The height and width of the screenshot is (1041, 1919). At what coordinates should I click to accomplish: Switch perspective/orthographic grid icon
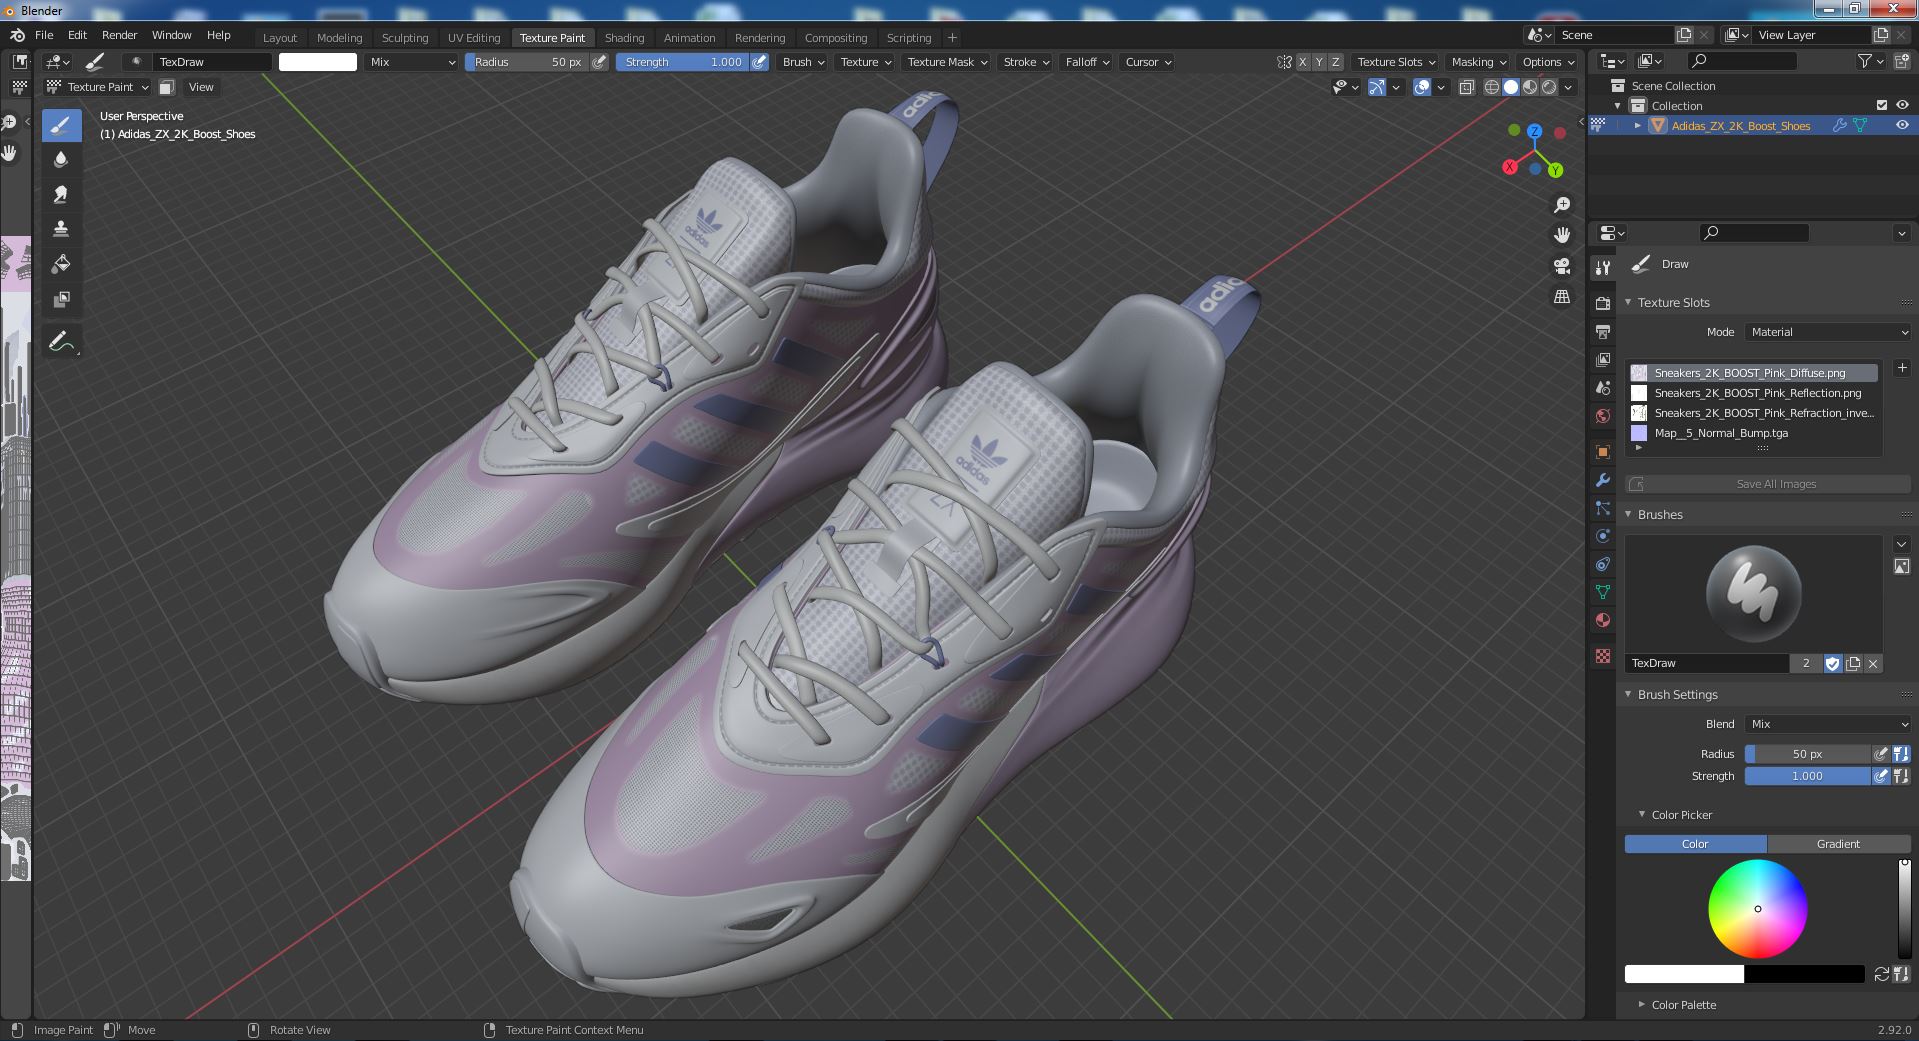tap(1561, 297)
